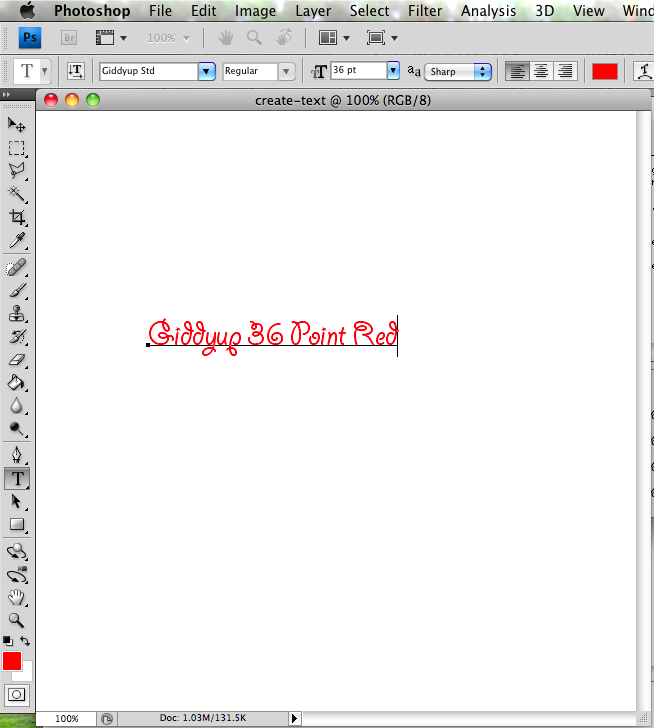Select the Rectangular Marquee tool

[x=17, y=148]
